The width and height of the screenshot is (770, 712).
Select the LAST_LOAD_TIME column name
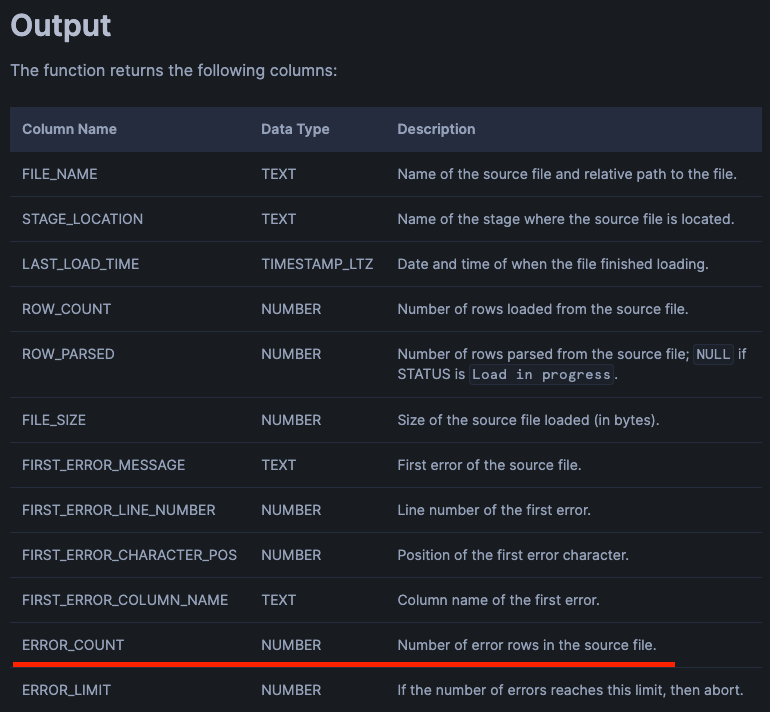tap(81, 264)
